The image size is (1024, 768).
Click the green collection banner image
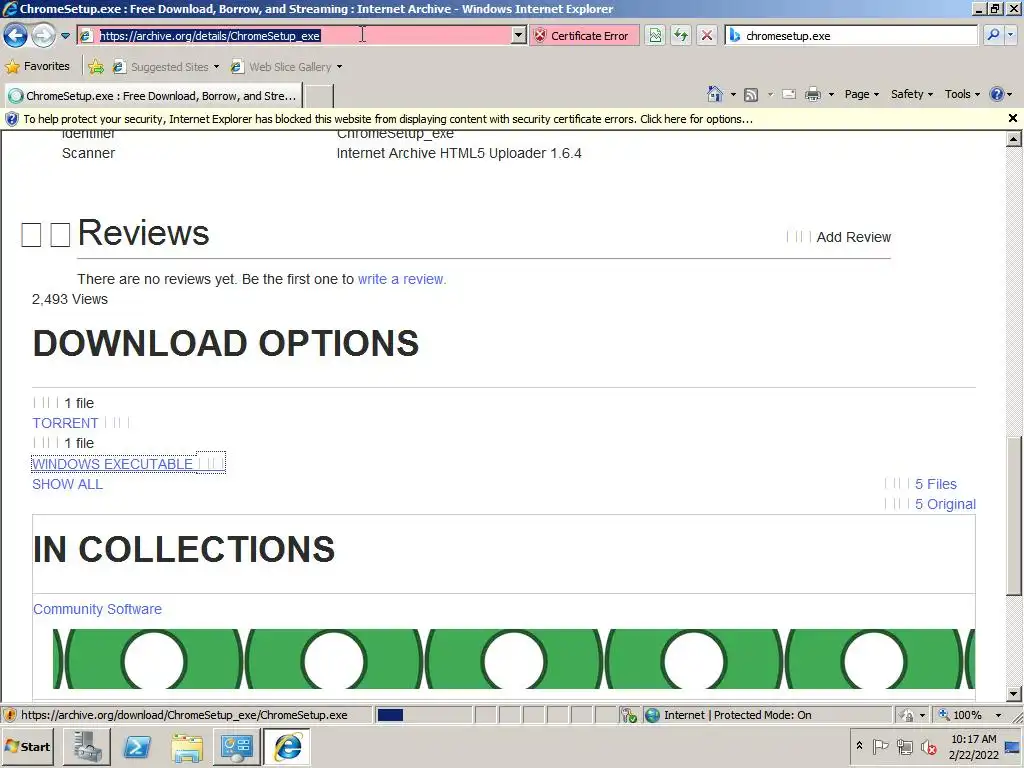tap(513, 658)
